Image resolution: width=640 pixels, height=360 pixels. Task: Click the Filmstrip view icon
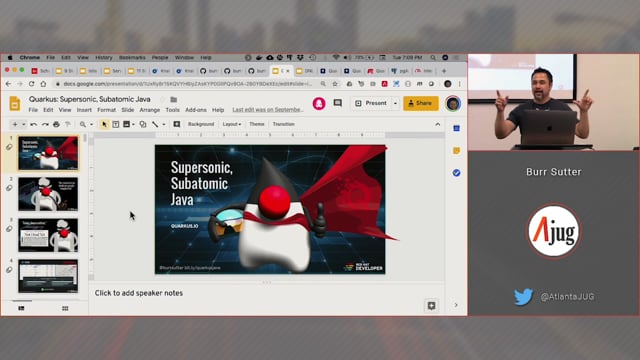21,309
